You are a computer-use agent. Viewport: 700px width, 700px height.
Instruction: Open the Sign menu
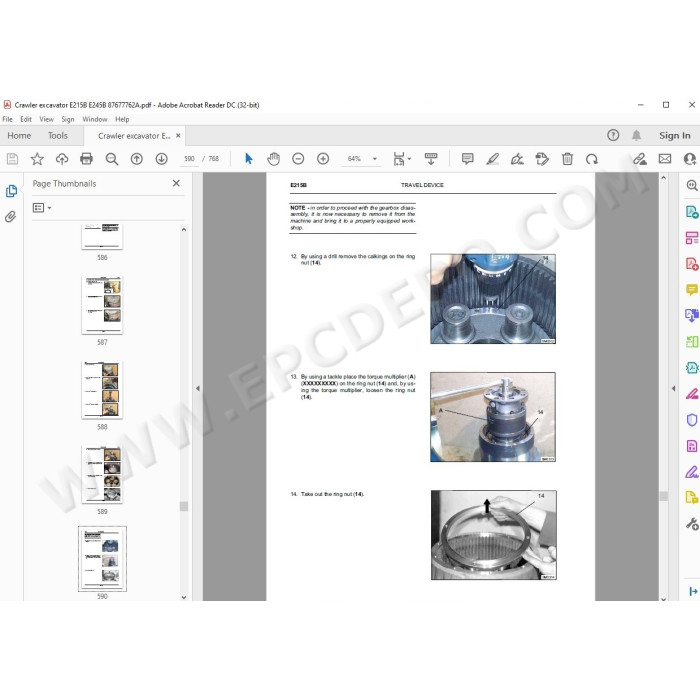point(68,119)
